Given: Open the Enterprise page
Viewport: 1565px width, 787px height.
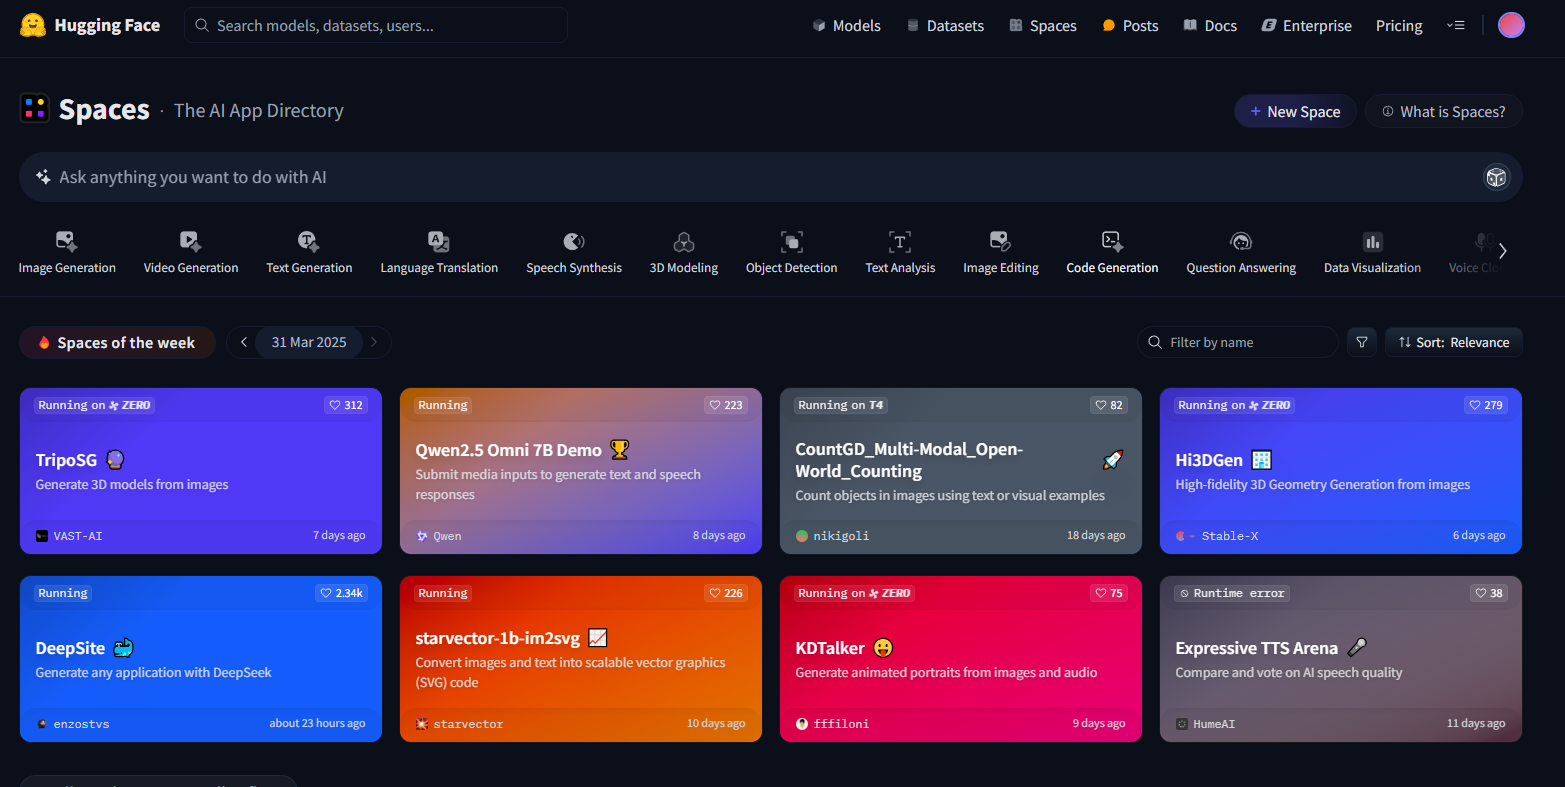Looking at the screenshot, I should [x=1306, y=26].
